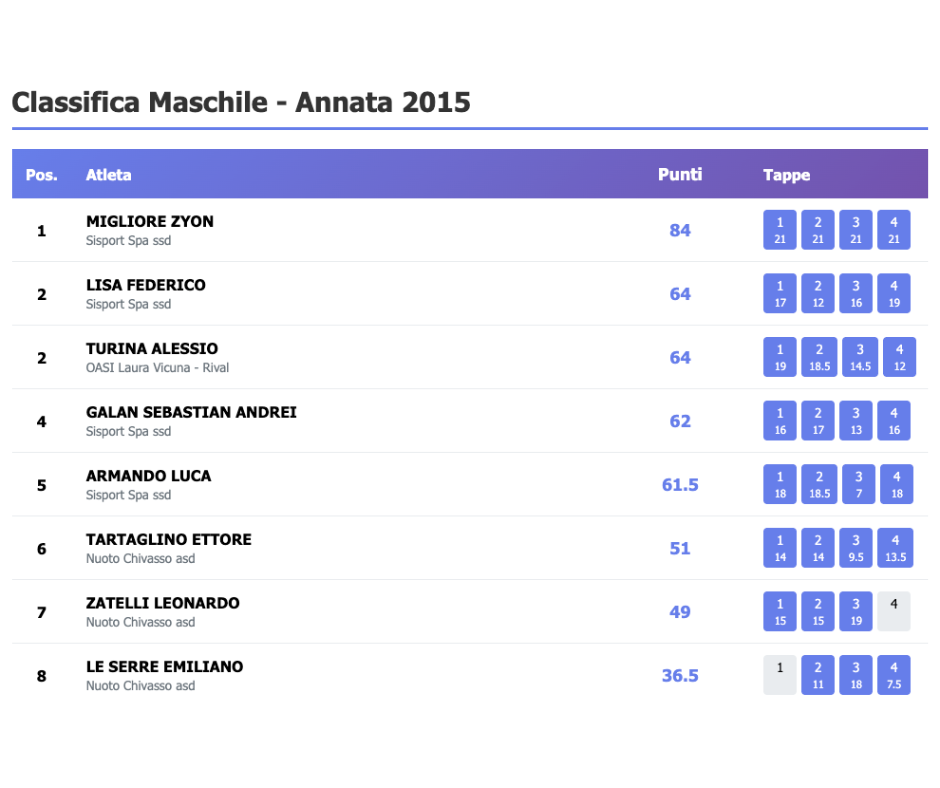This screenshot has height=788, width=940.
Task: Click the name TARTAGLINO ETTORE
Action: click(x=169, y=540)
